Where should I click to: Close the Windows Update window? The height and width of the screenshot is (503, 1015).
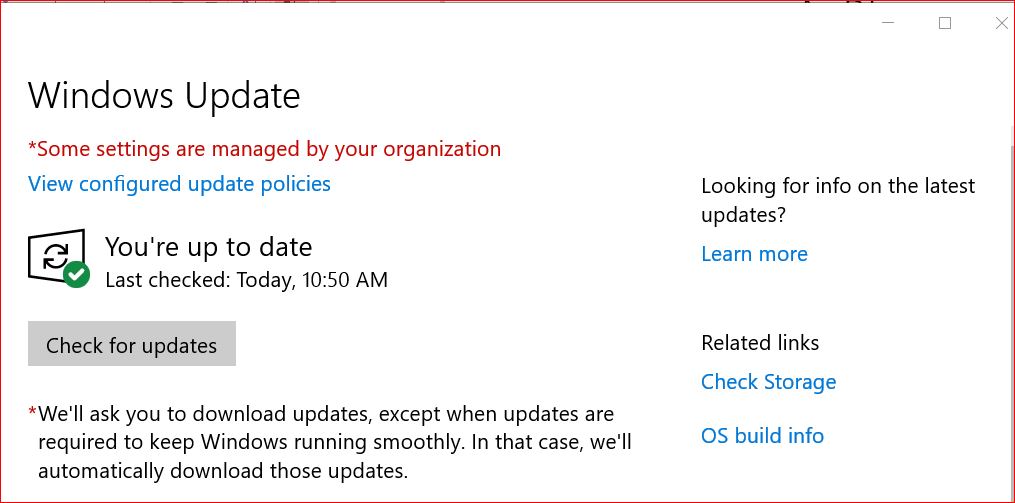1001,24
